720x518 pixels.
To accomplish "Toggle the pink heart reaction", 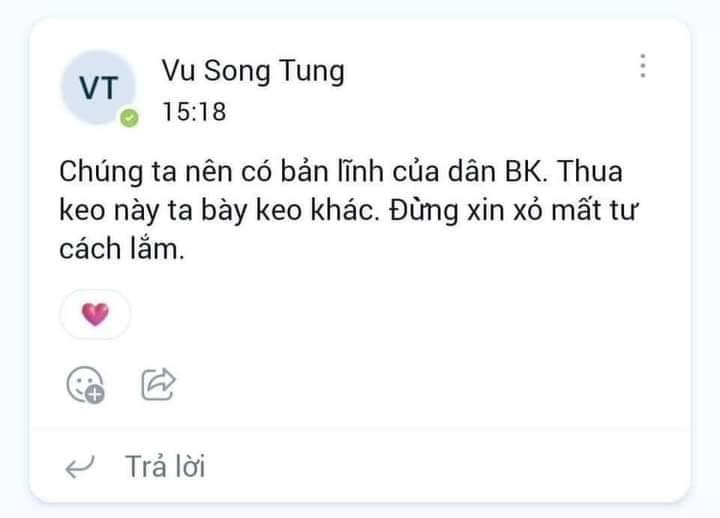I will pos(96,314).
